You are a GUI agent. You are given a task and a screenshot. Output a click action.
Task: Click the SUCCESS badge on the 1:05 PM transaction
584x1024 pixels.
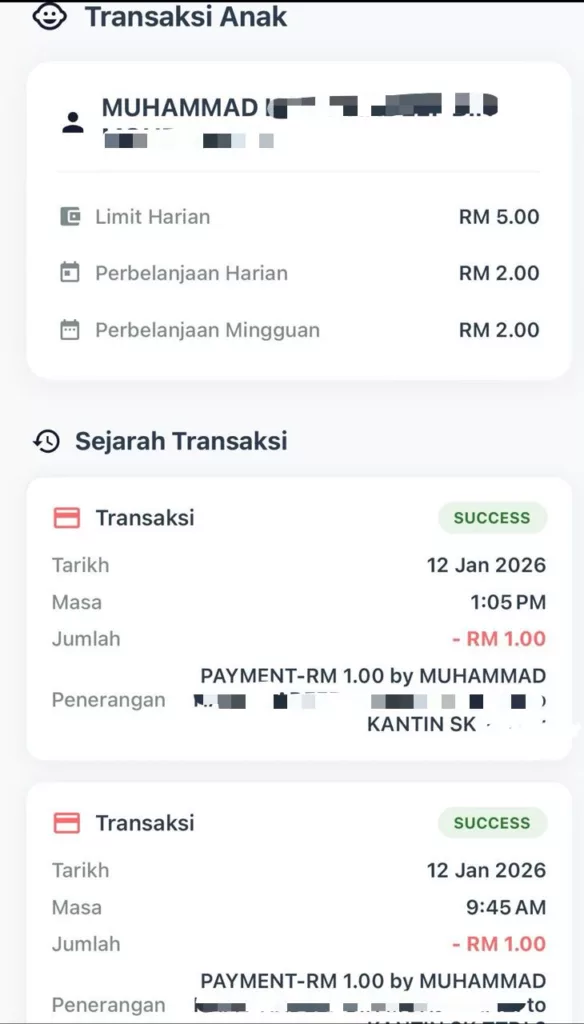point(492,518)
